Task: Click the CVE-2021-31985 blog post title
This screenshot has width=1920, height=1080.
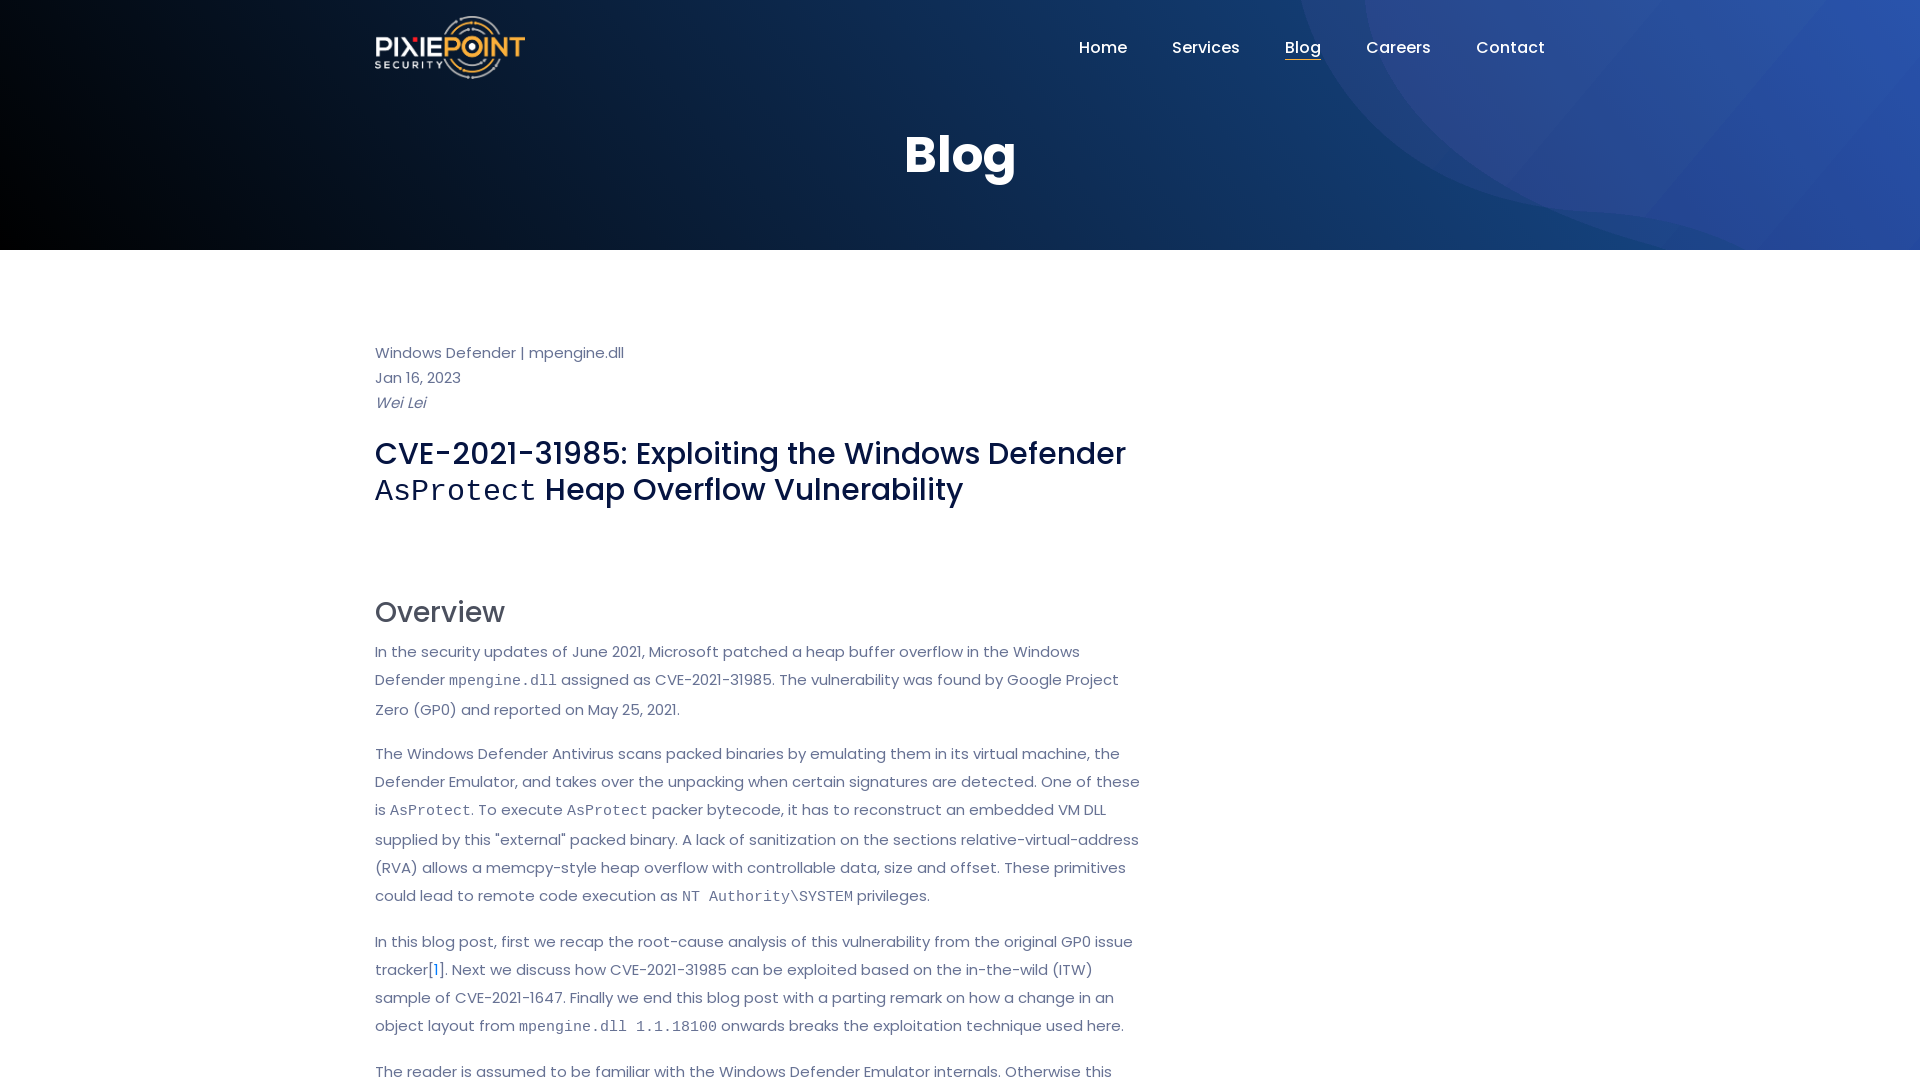Action: (x=749, y=471)
